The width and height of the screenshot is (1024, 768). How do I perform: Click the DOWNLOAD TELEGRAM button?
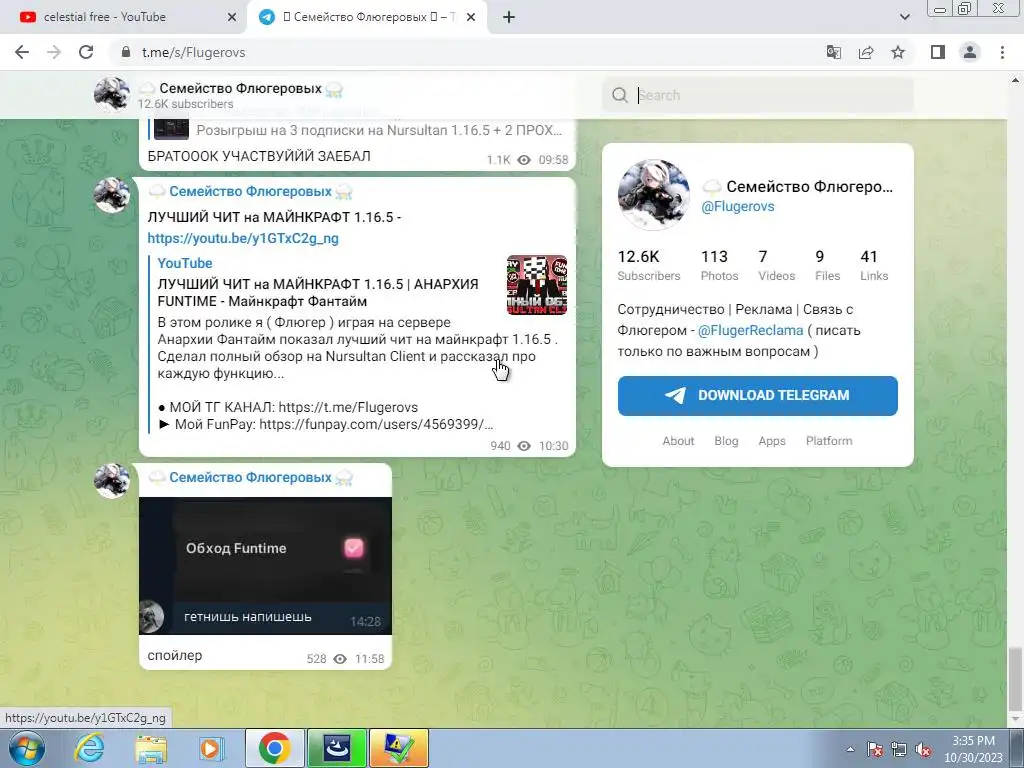(x=758, y=396)
